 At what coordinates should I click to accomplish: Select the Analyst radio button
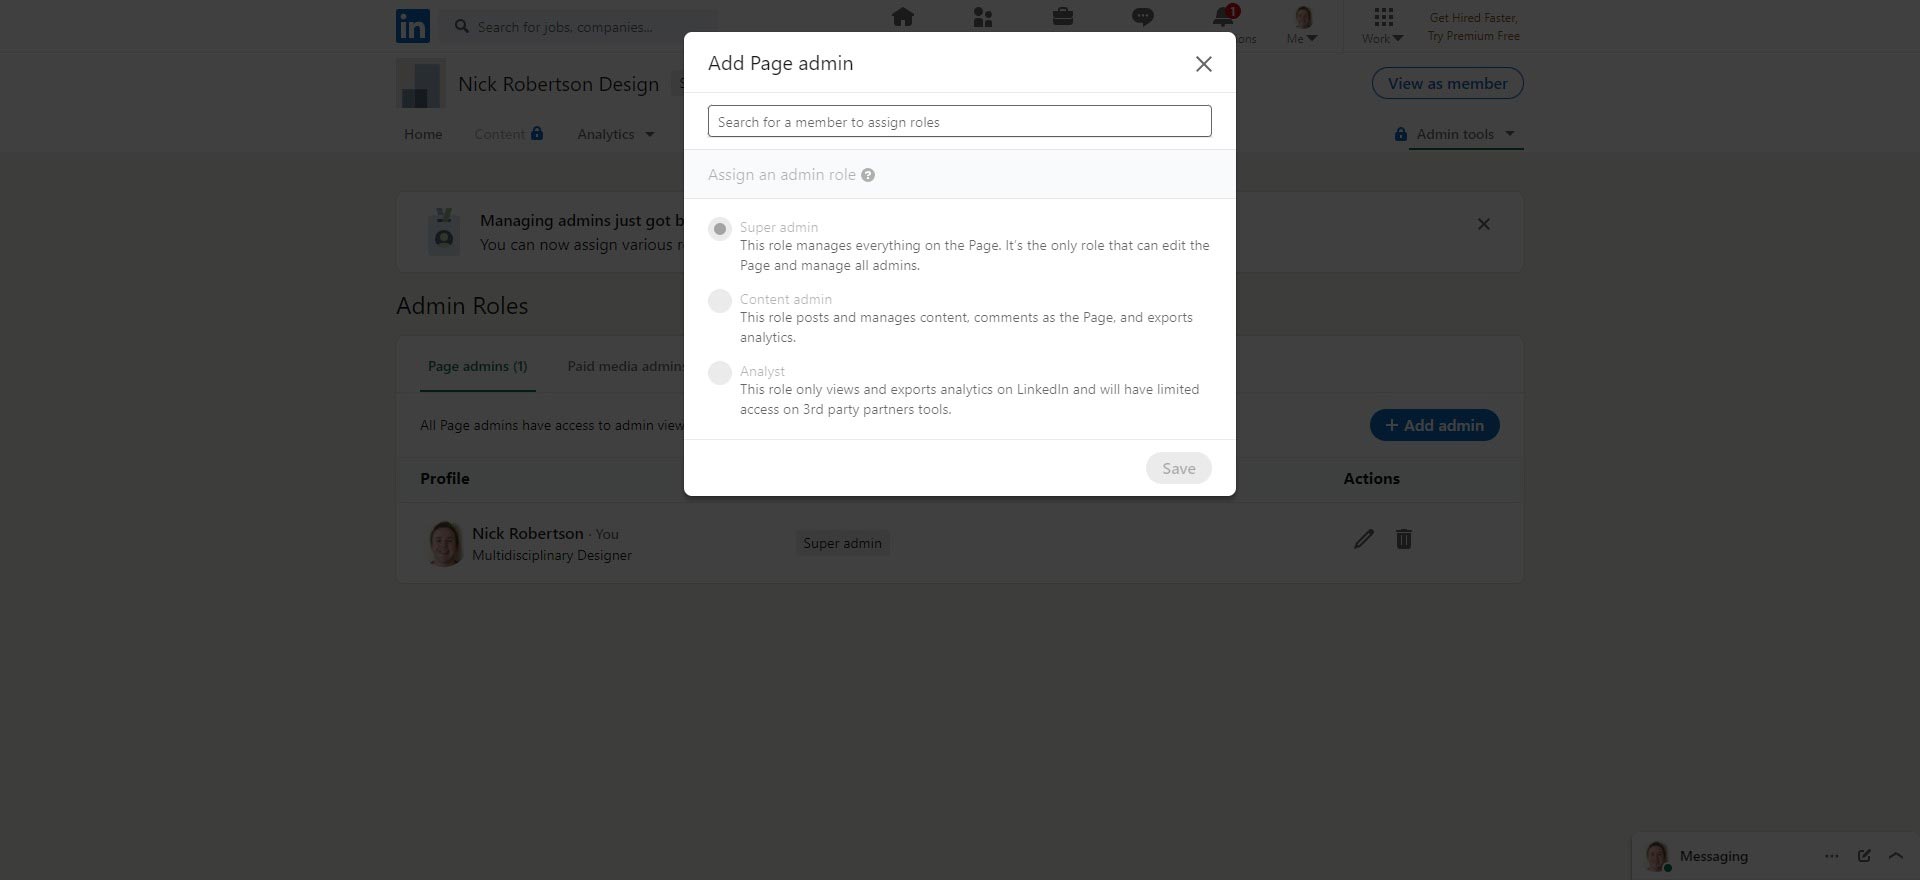pyautogui.click(x=720, y=373)
